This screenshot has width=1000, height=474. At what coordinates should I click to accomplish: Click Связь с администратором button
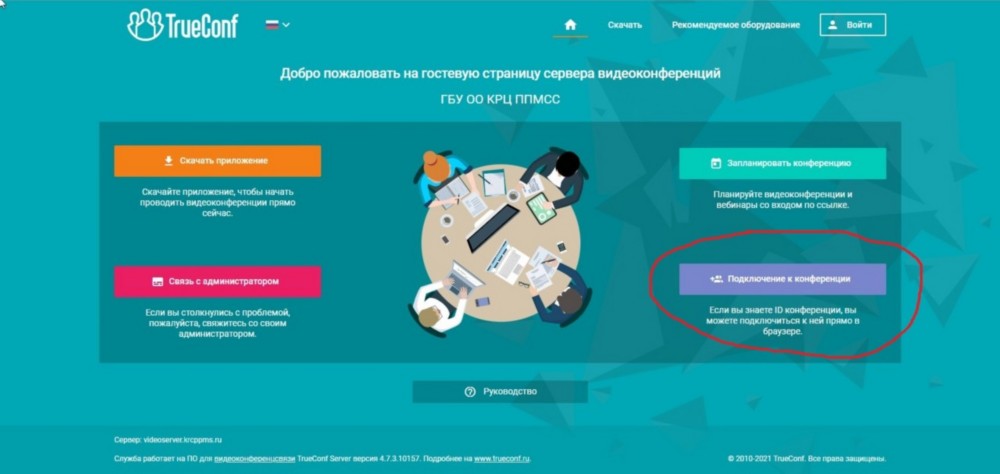click(217, 281)
